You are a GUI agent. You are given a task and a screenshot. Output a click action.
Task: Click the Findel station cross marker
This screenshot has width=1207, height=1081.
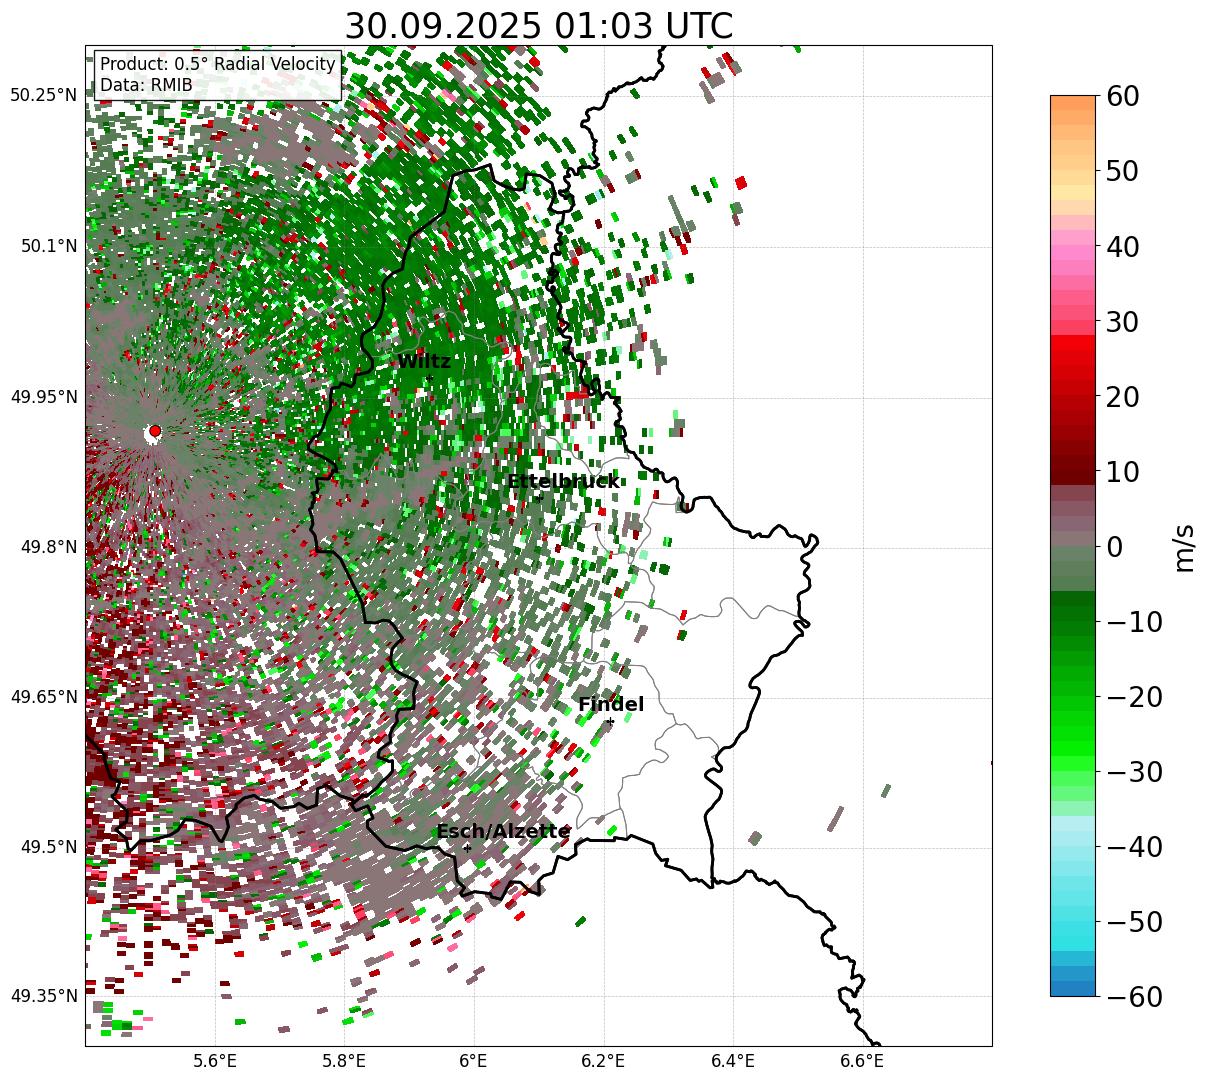pyautogui.click(x=610, y=721)
